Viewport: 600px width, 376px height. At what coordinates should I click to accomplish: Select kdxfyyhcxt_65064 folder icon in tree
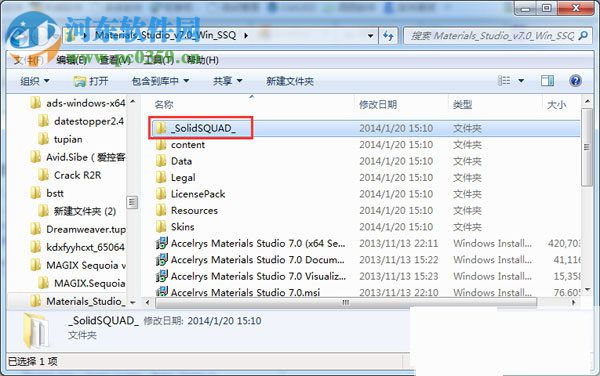pos(36,247)
